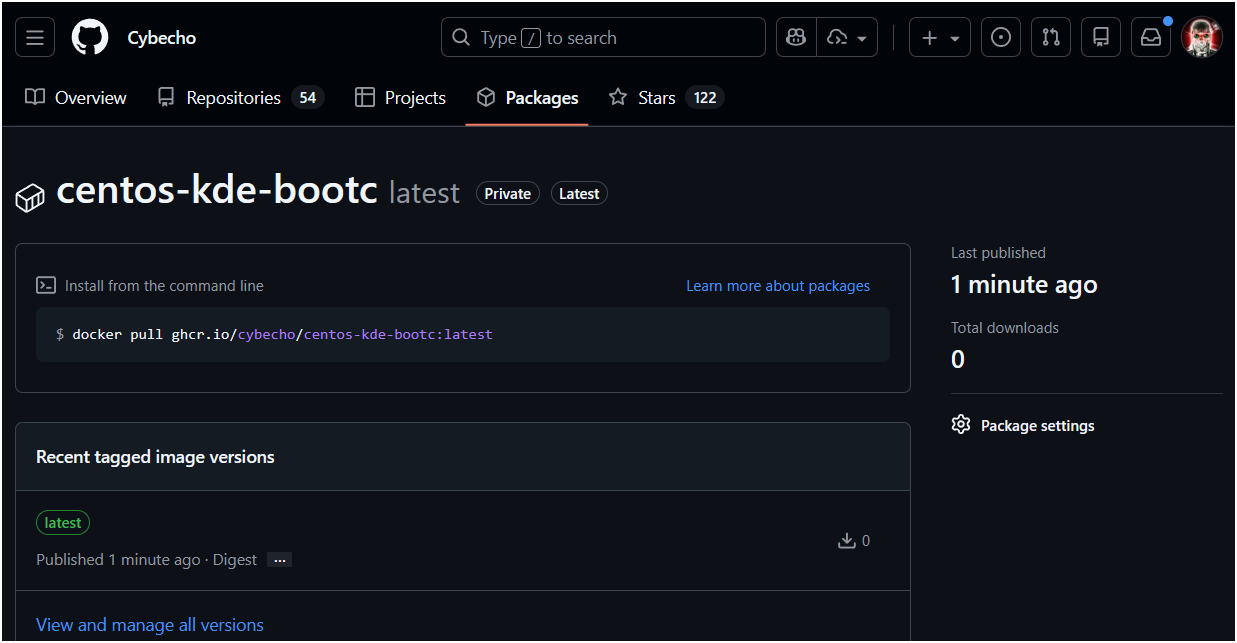Image resolution: width=1237 pixels, height=643 pixels.
Task: Expand the Copilot options dropdown
Action: [847, 38]
